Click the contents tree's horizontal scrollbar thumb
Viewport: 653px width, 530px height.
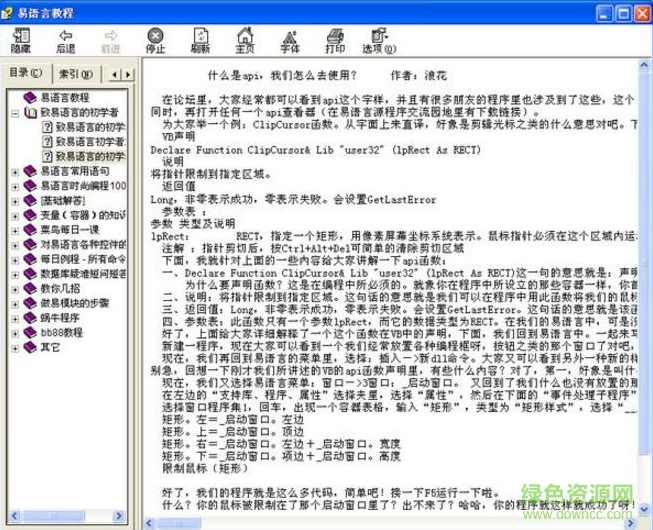[x=53, y=516]
